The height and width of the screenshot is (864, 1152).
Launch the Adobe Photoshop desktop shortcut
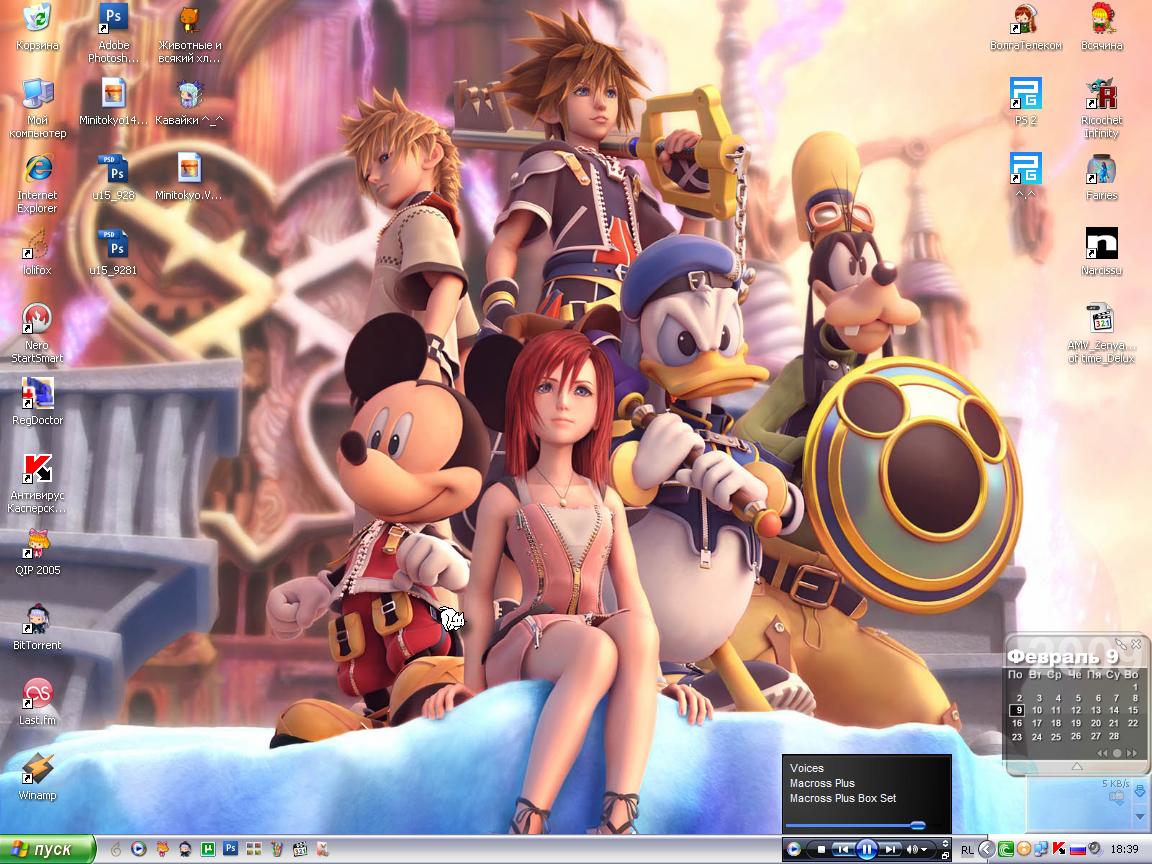[x=113, y=33]
